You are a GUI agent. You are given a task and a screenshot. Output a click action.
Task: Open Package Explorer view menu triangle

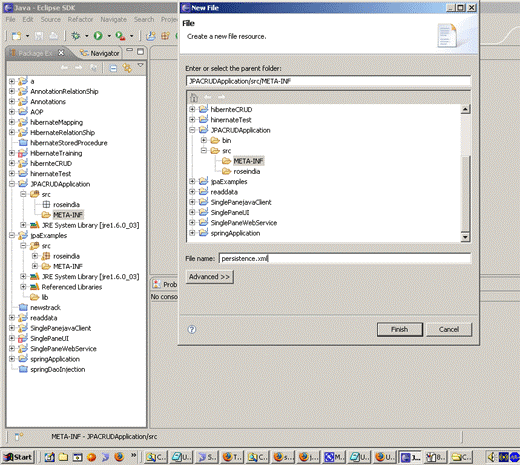click(141, 66)
